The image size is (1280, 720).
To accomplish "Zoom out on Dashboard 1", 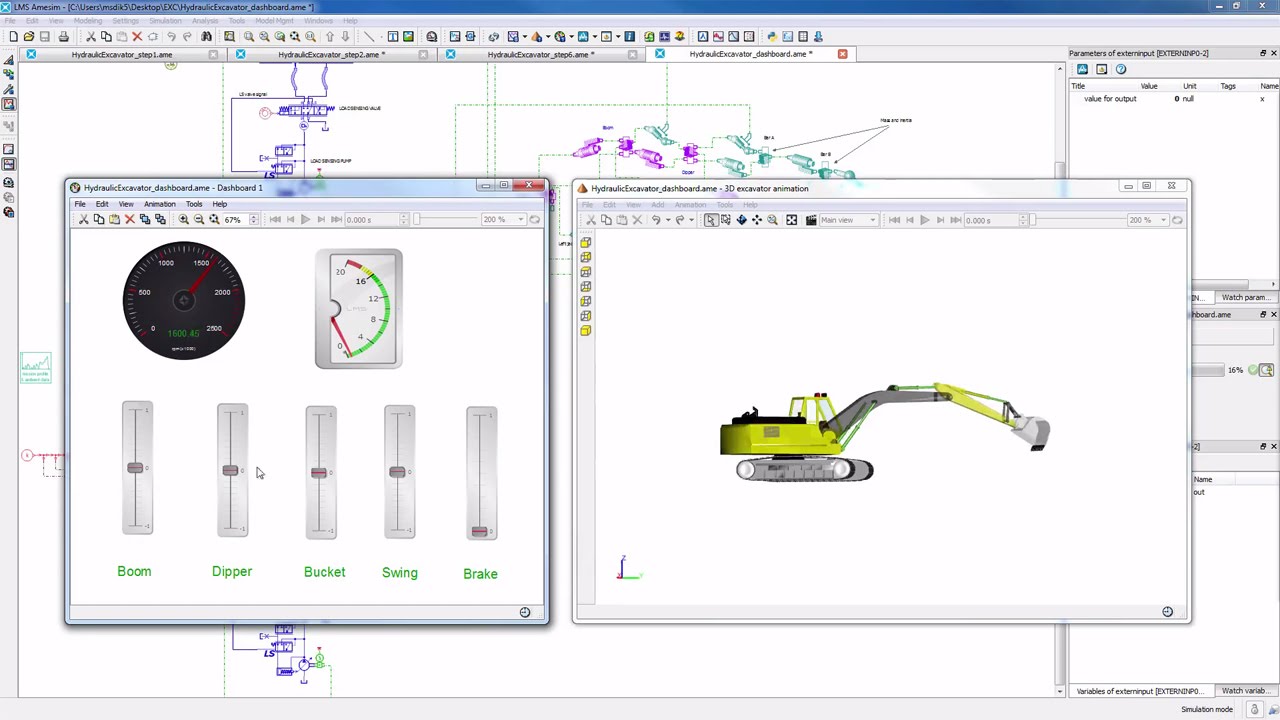I will click(x=199, y=220).
